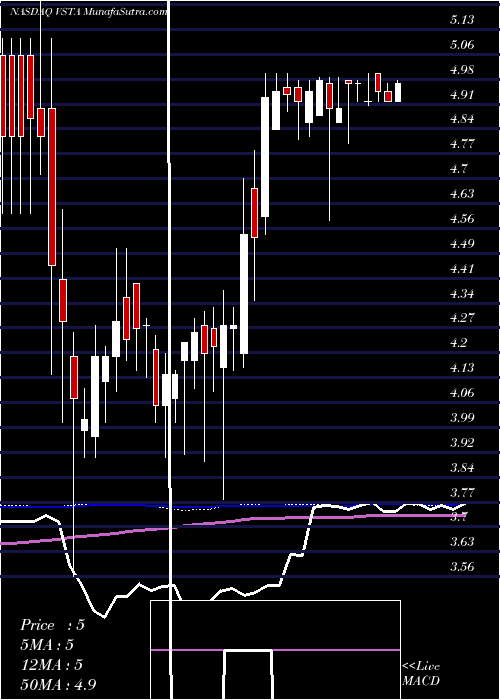Select the '5MA : 5' indicator text

(x=47, y=645)
